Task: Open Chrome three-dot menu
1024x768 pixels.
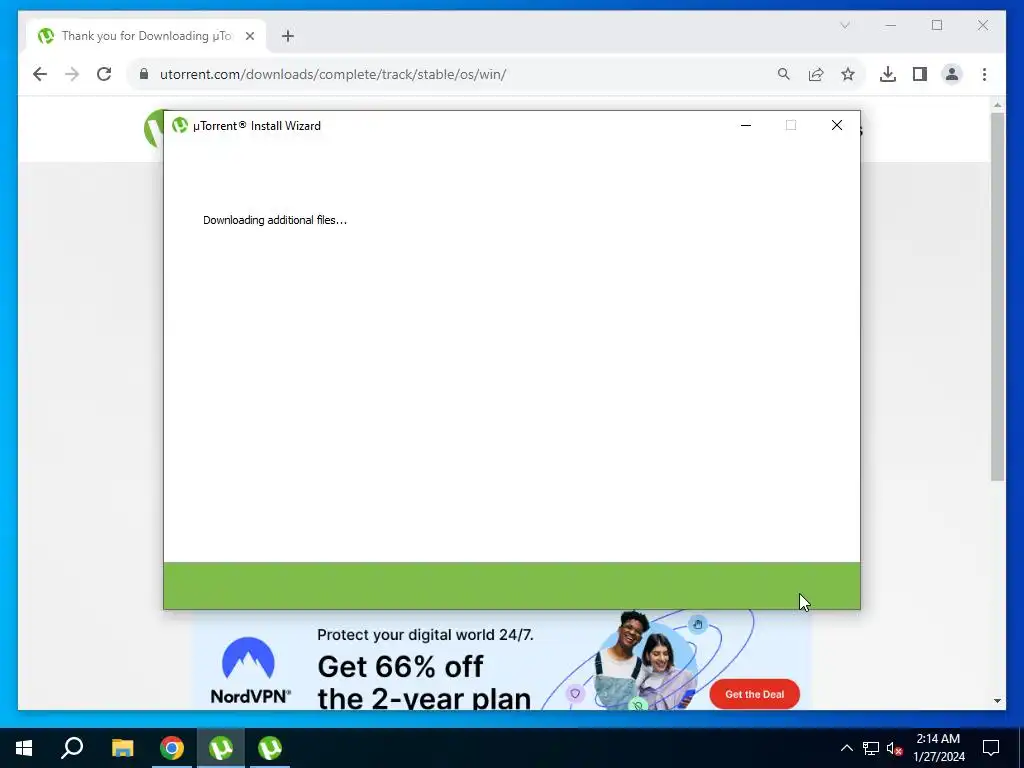Action: tap(984, 74)
